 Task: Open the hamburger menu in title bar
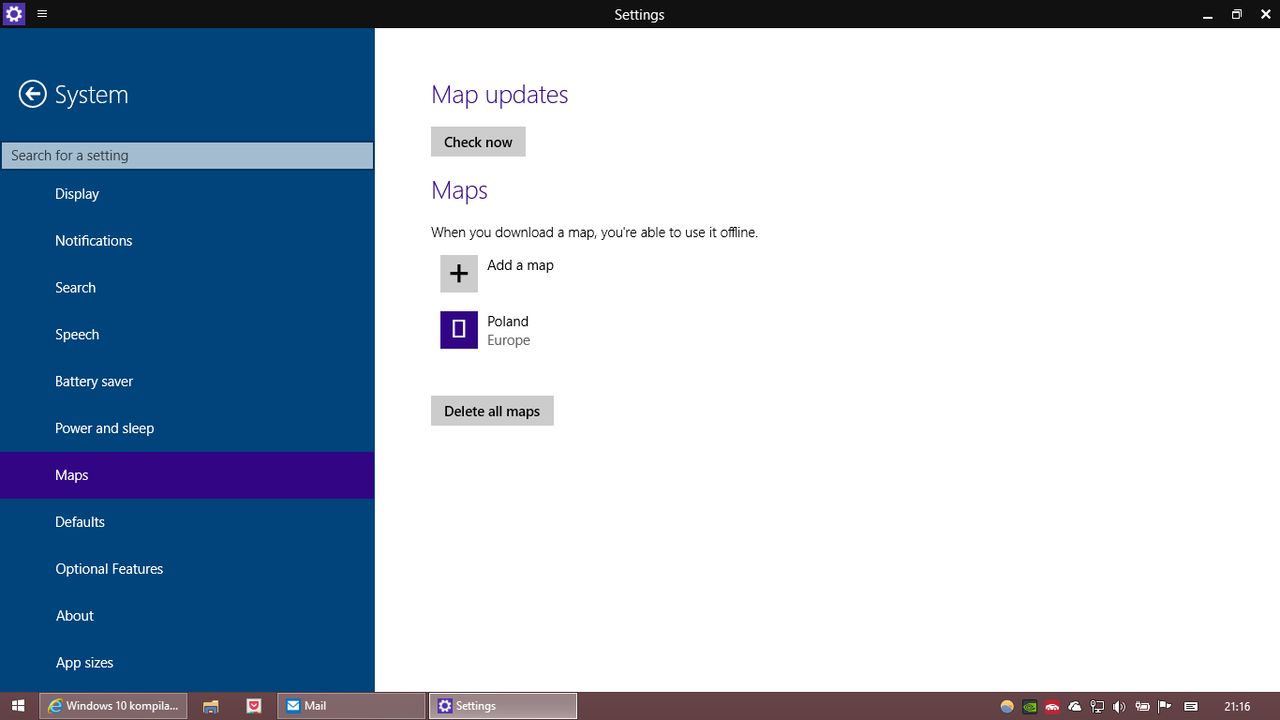point(42,14)
